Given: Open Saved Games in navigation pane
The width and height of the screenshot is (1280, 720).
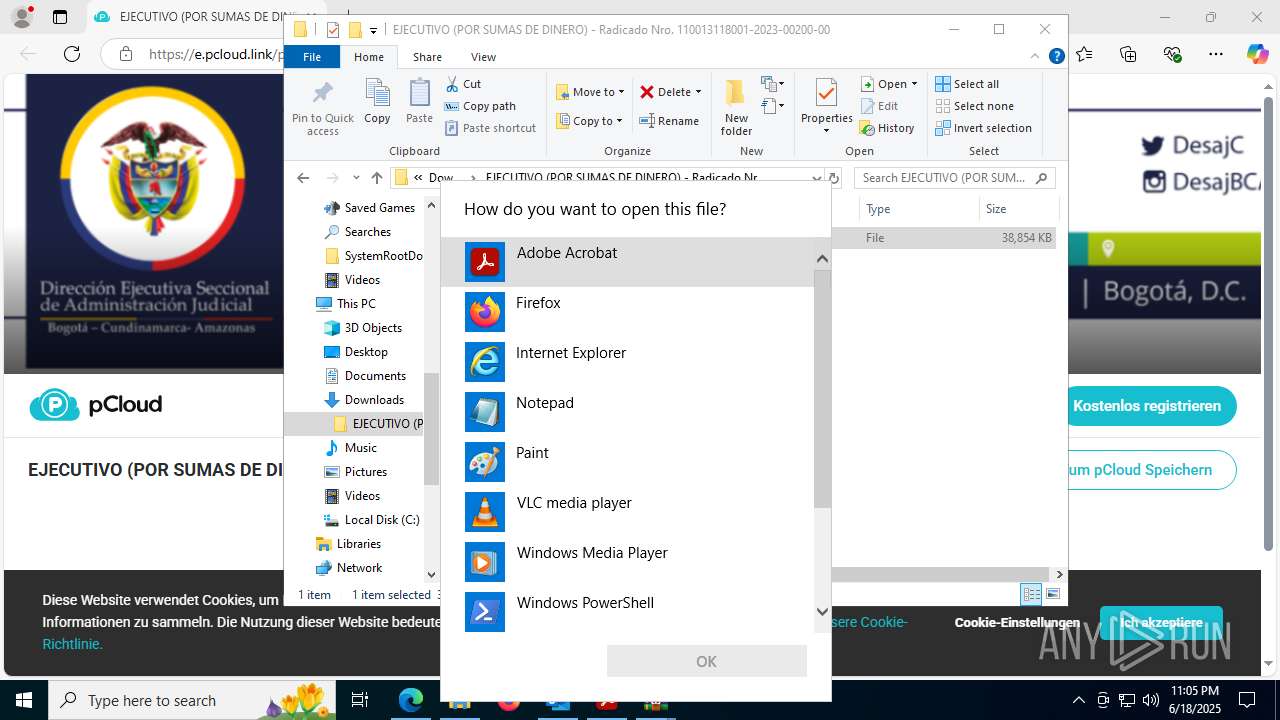Looking at the screenshot, I should click(369, 208).
